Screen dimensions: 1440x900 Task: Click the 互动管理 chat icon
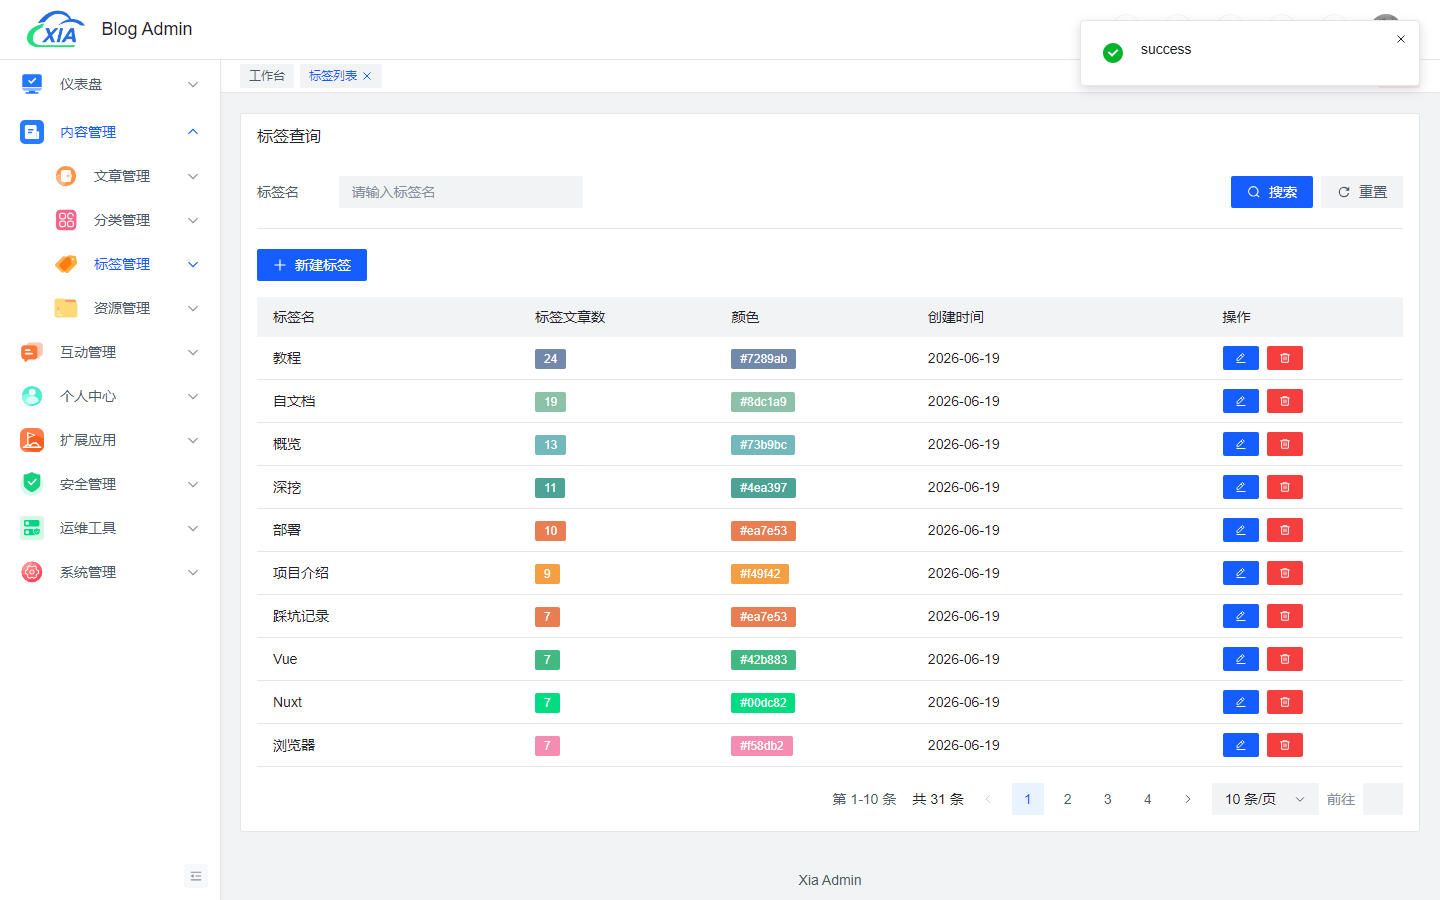tap(32, 352)
